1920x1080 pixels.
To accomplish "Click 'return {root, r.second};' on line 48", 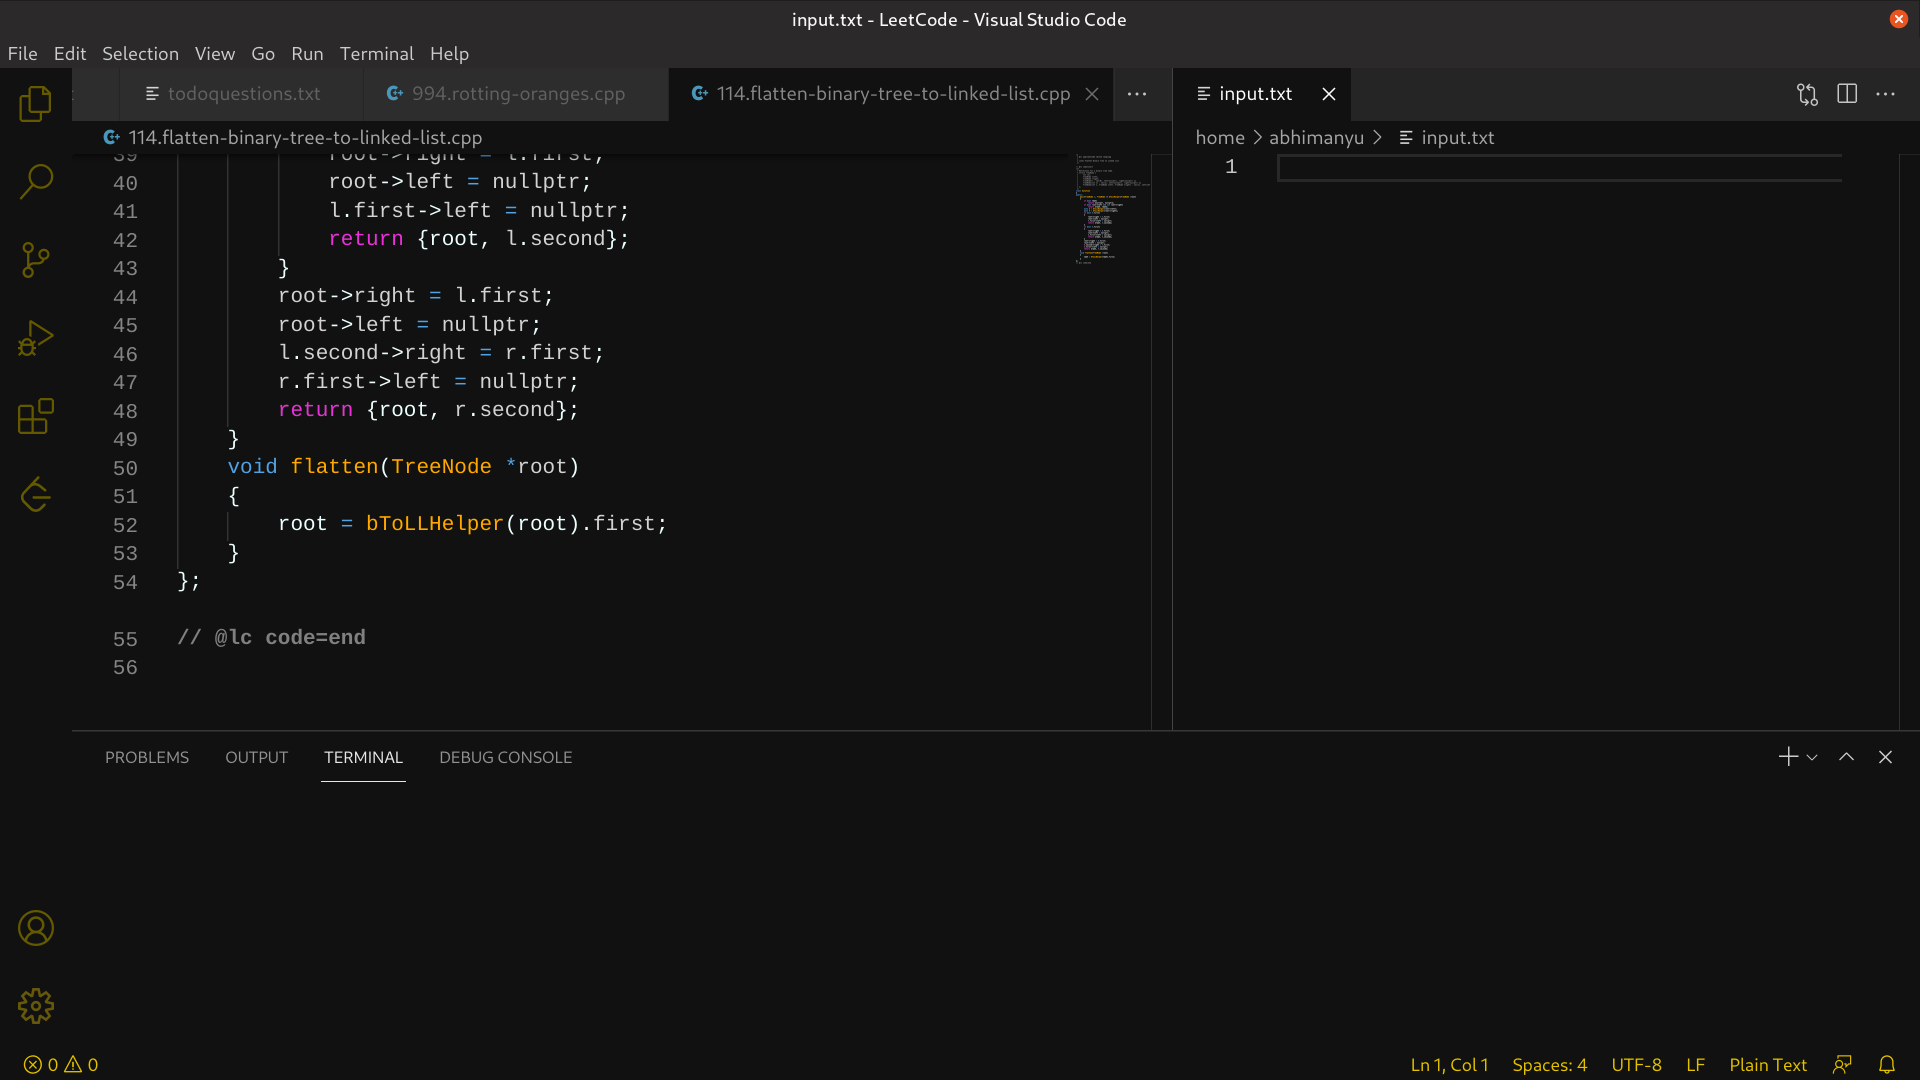I will (x=428, y=410).
